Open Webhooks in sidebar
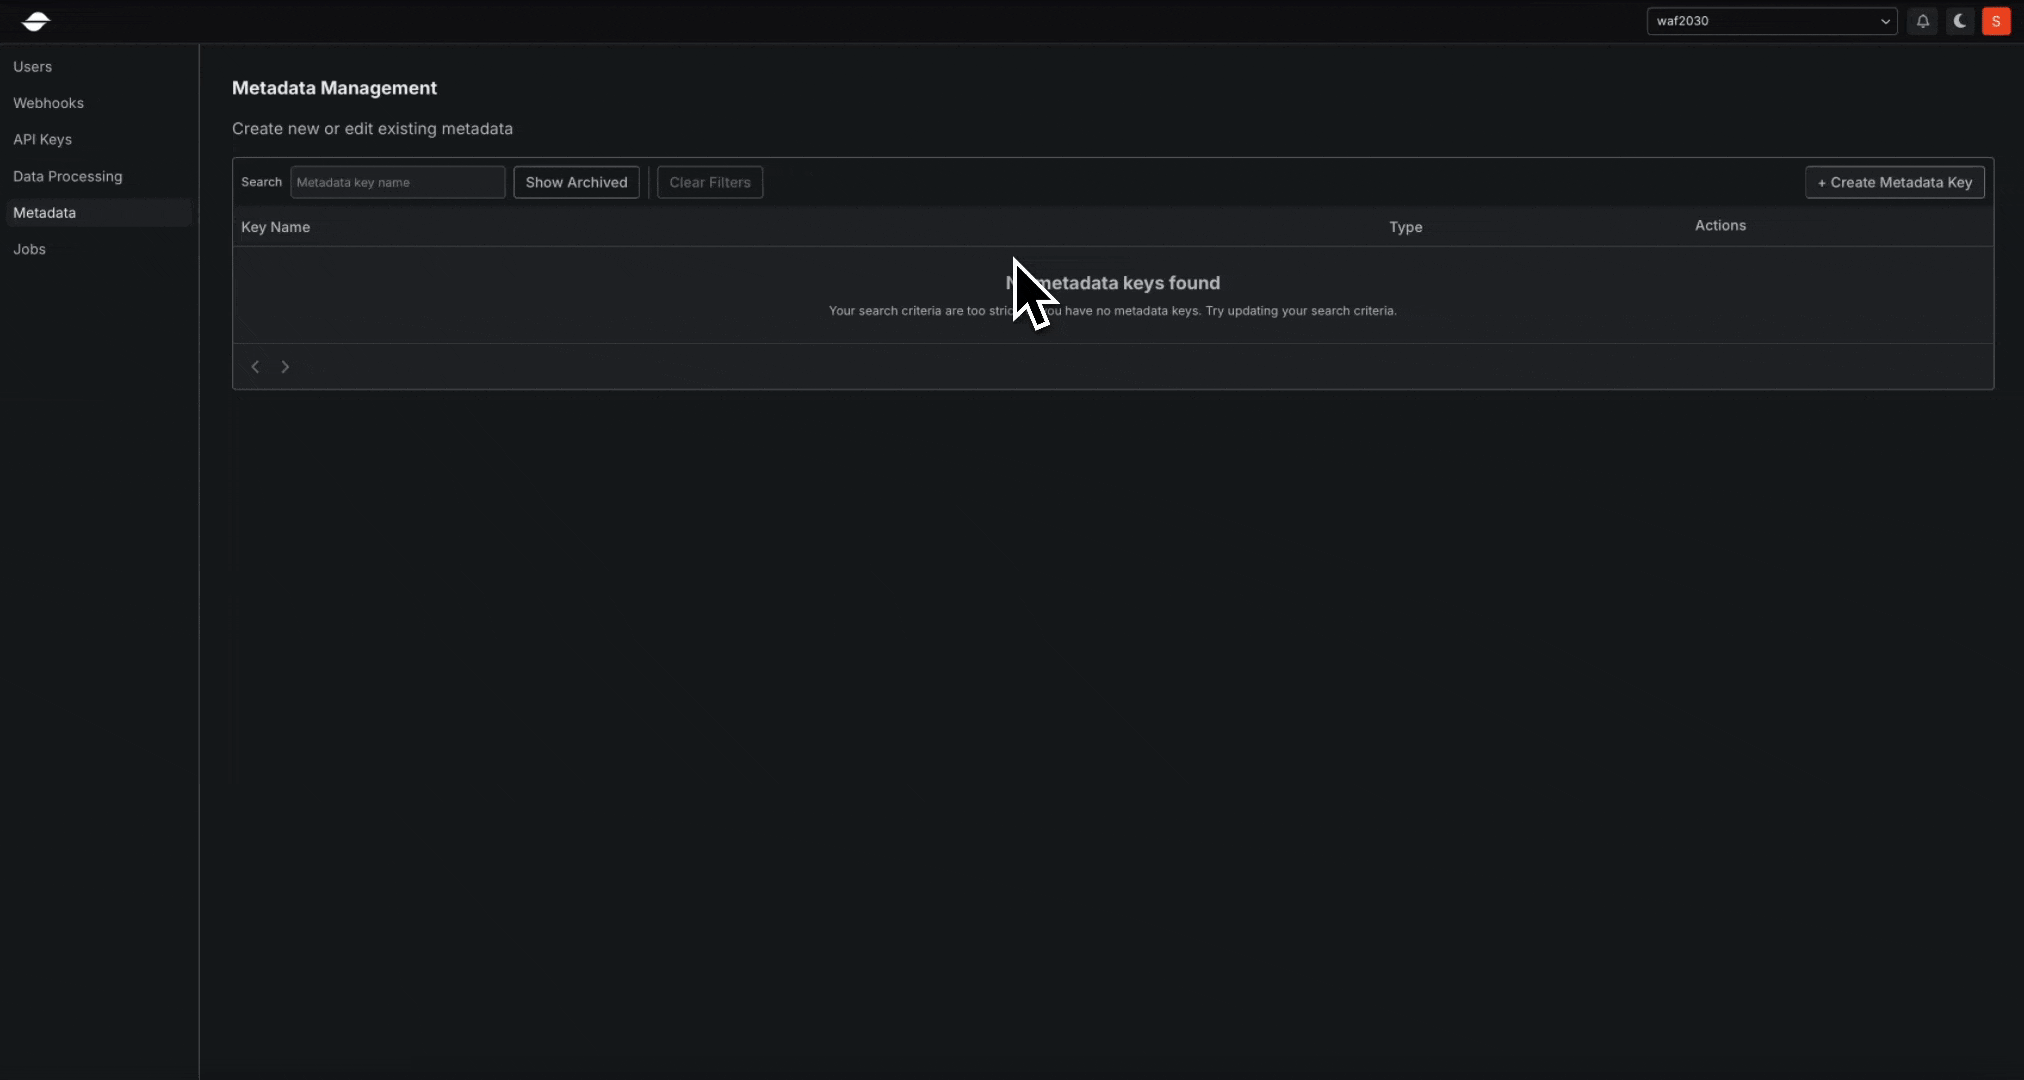 48,103
